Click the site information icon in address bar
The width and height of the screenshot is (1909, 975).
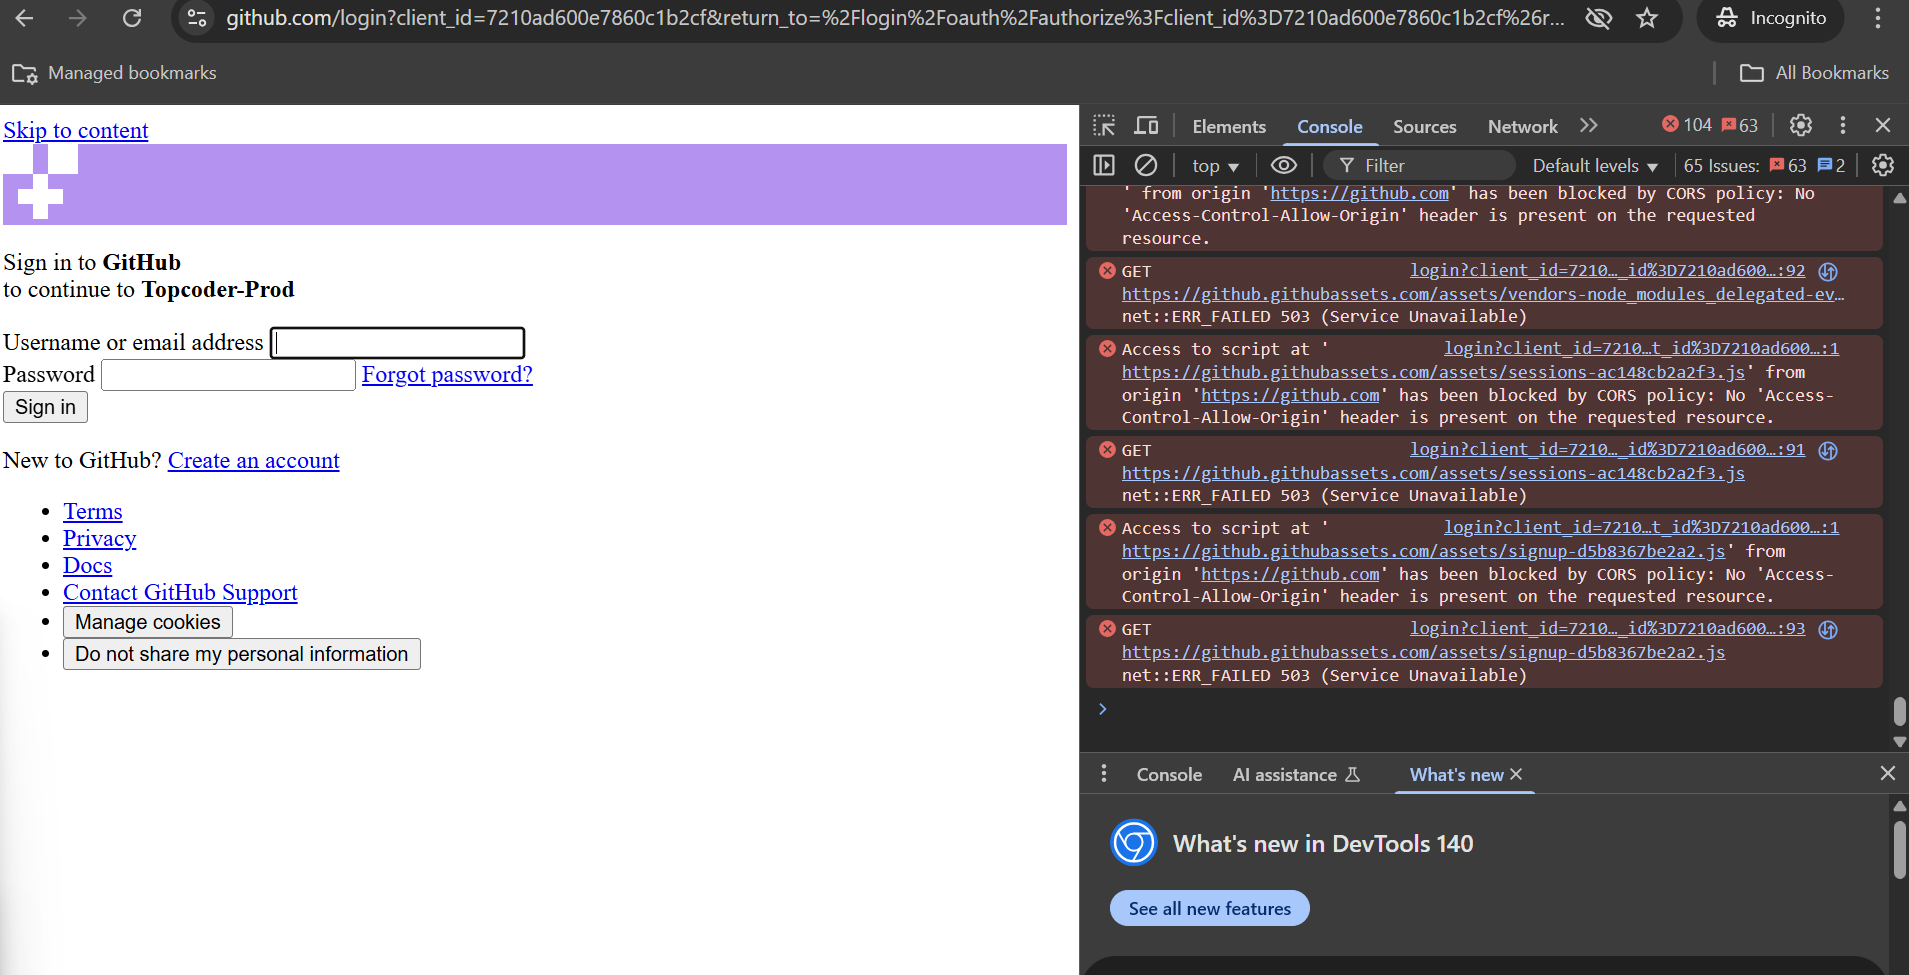click(198, 18)
